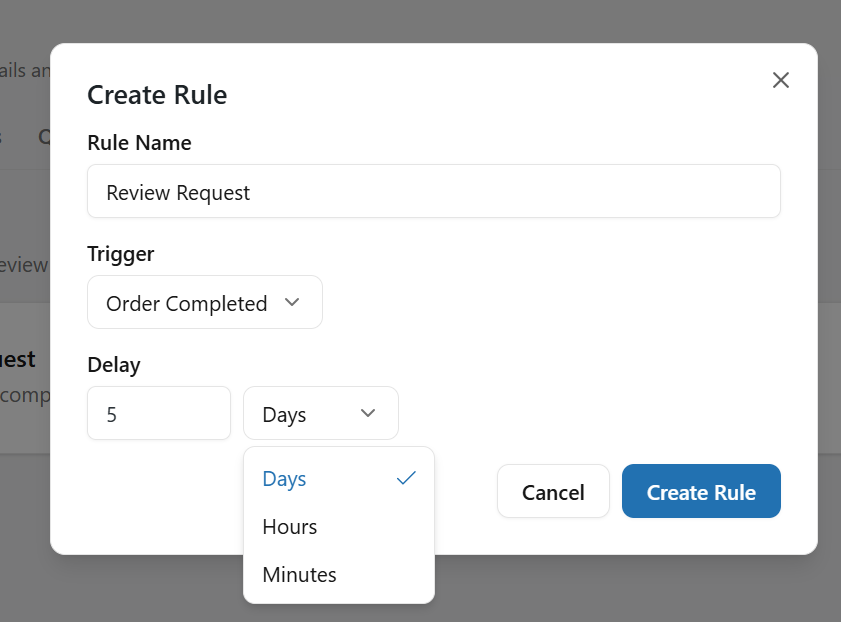Click the chevron in the Days combo box
Image resolution: width=841 pixels, height=622 pixels.
(x=368, y=413)
